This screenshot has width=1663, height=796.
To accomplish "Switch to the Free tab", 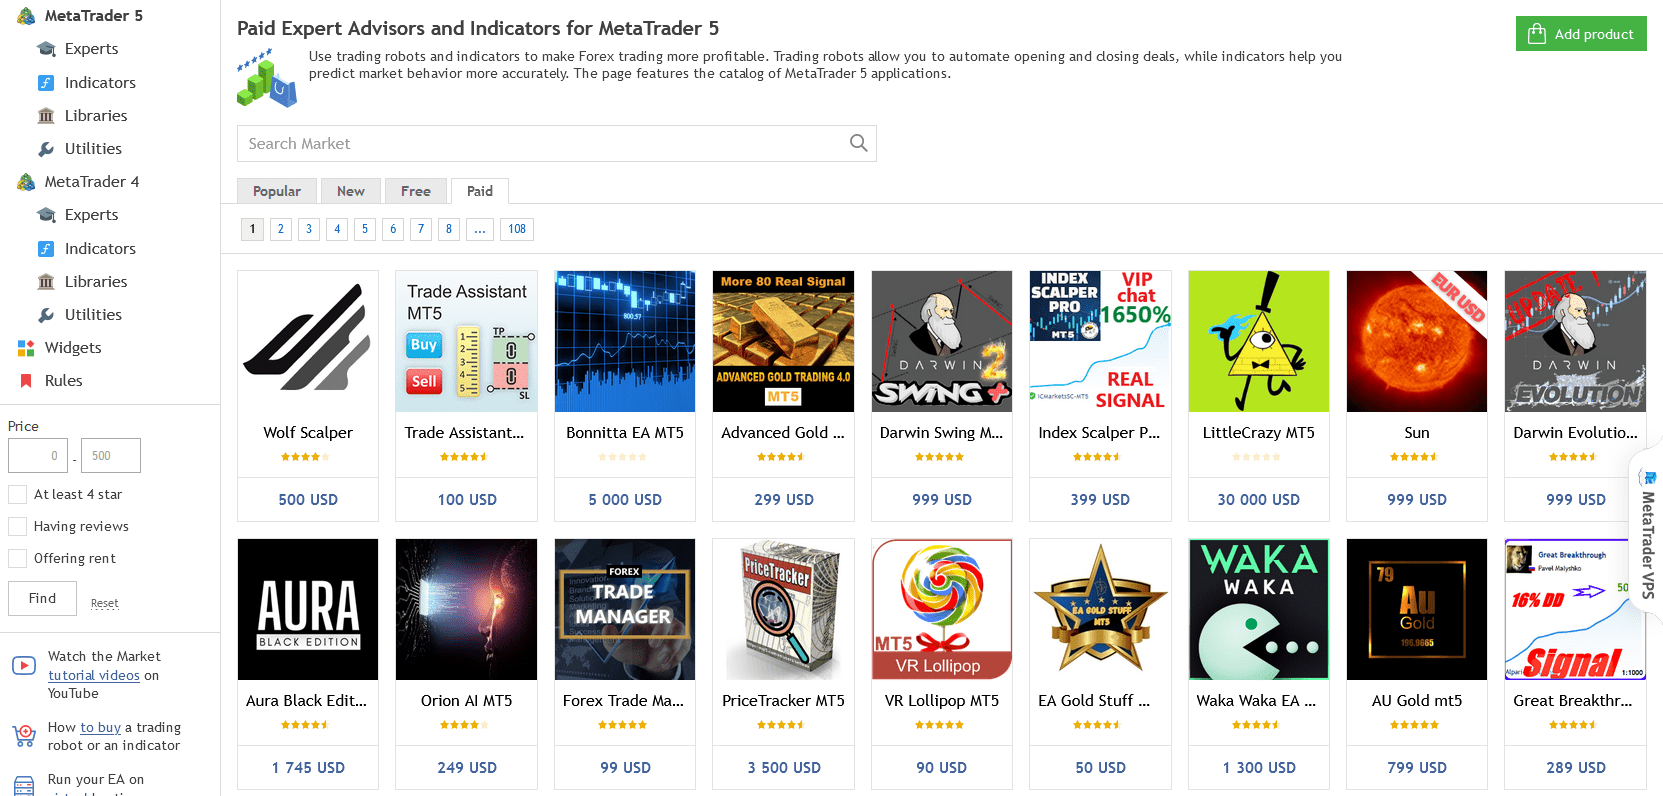I will pyautogui.click(x=416, y=191).
